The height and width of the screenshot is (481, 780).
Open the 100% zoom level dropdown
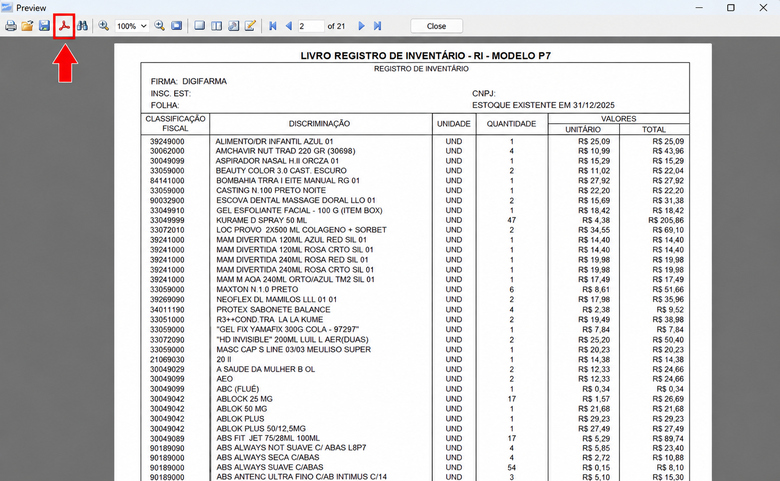click(x=132, y=26)
